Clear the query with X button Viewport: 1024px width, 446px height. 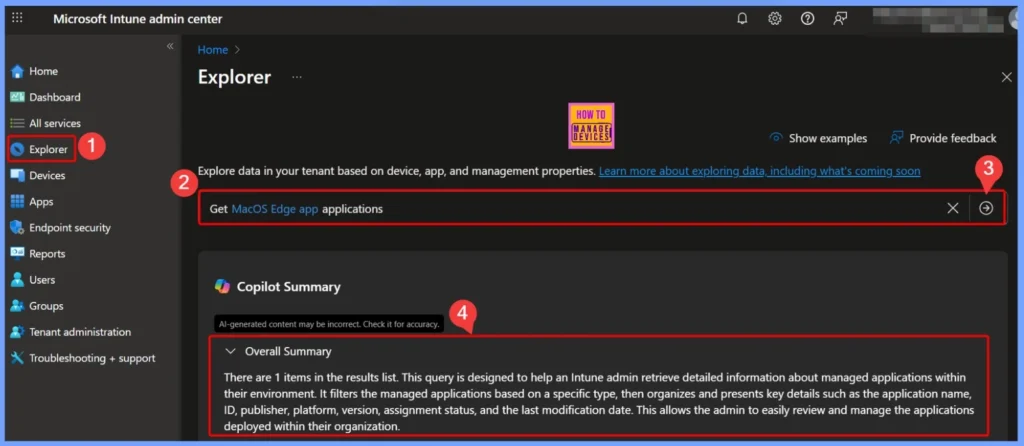tap(953, 208)
